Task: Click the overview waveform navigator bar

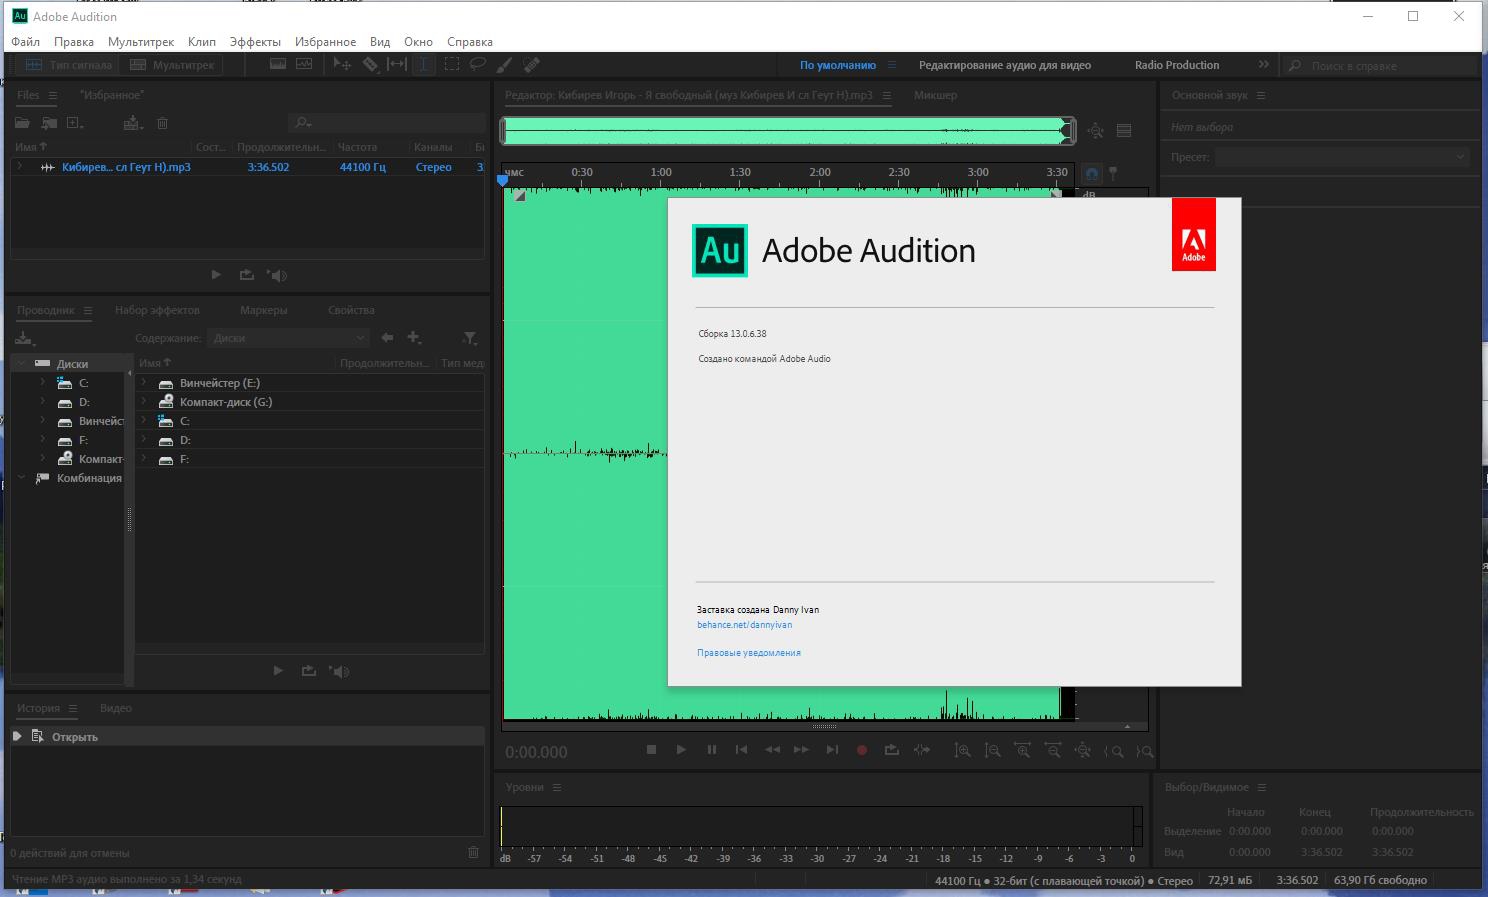Action: 788,131
